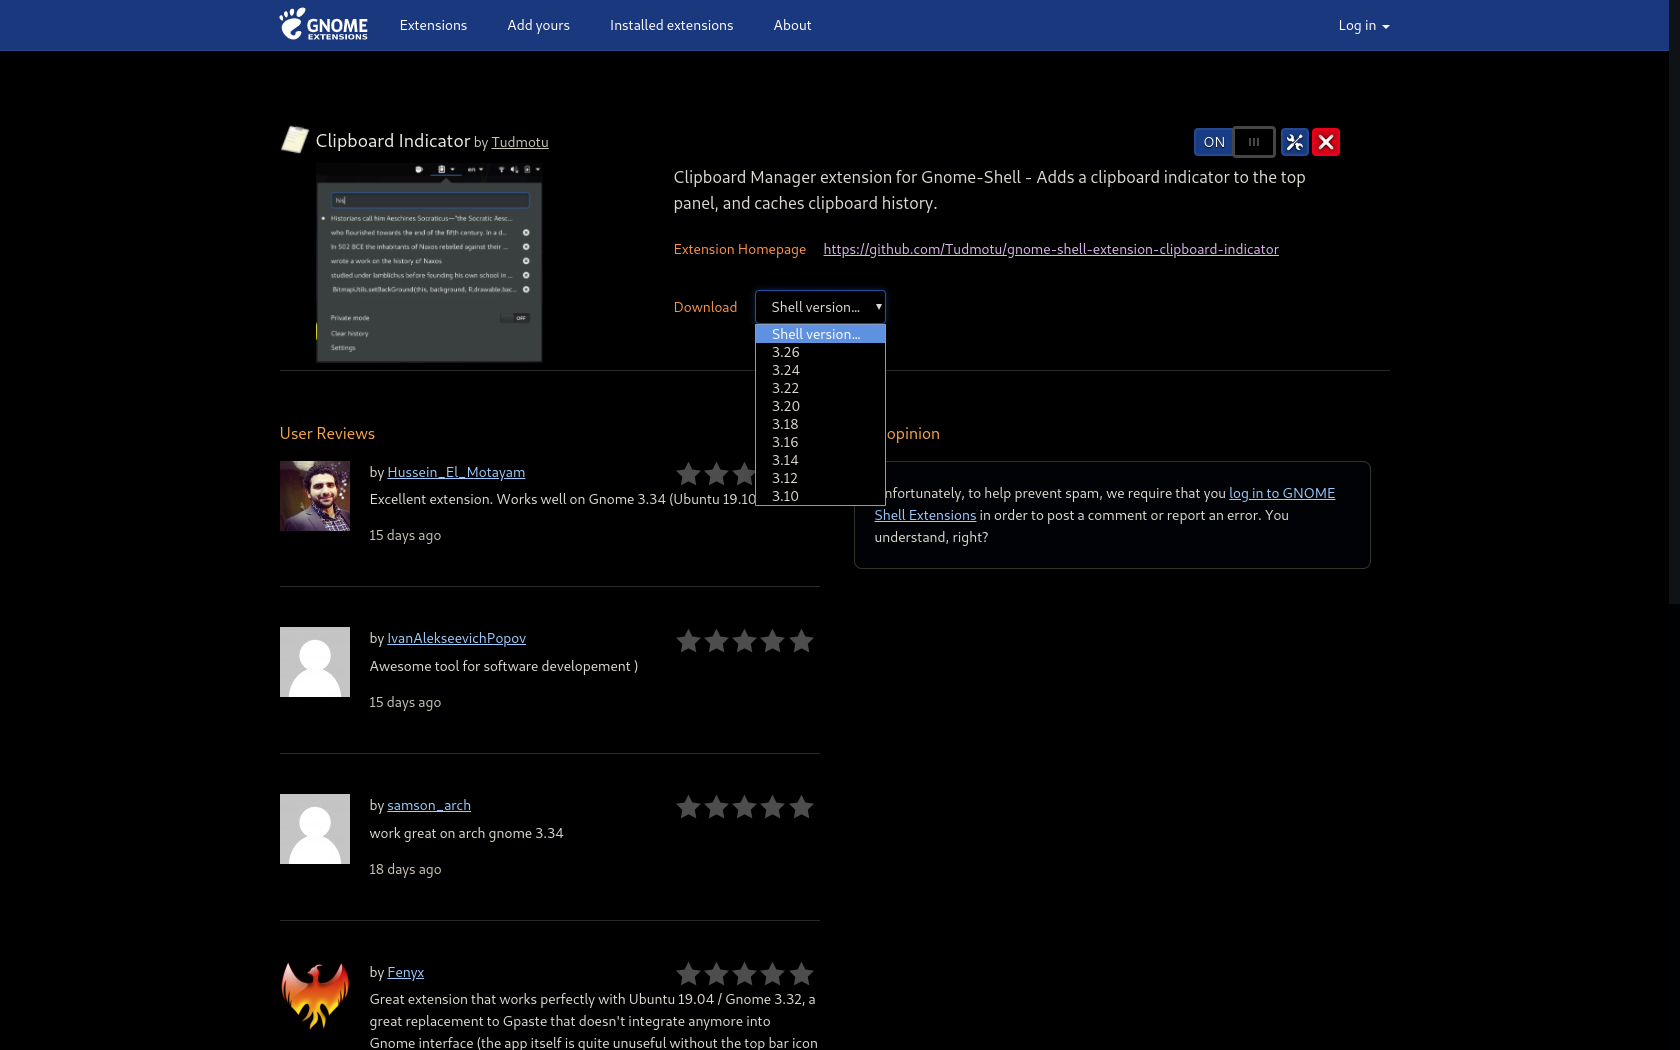The width and height of the screenshot is (1680, 1050).
Task: Click Fenyx's phoenix avatar
Action: pyautogui.click(x=314, y=996)
